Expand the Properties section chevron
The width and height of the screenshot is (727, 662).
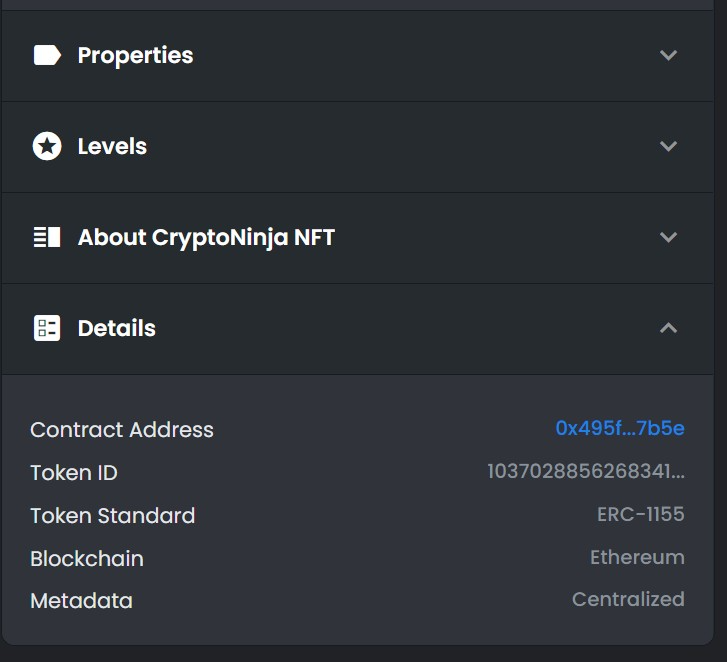pos(668,55)
